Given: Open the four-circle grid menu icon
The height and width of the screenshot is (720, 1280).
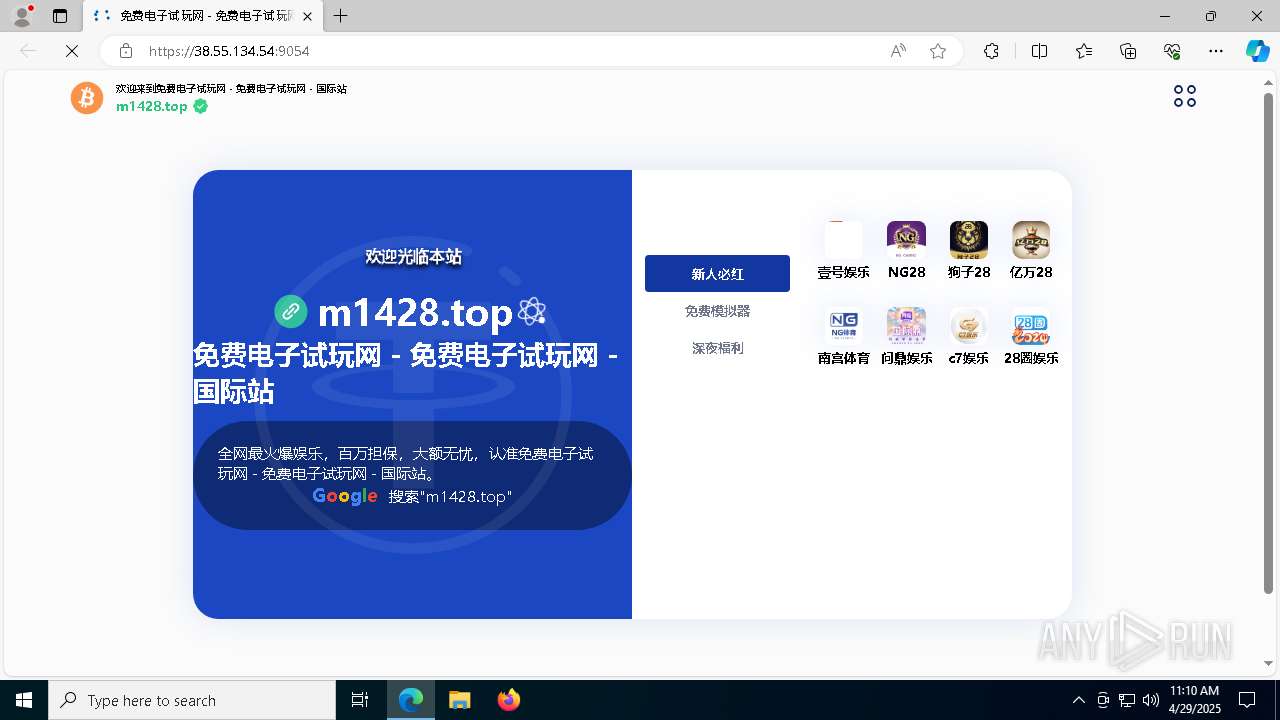Looking at the screenshot, I should [x=1185, y=96].
